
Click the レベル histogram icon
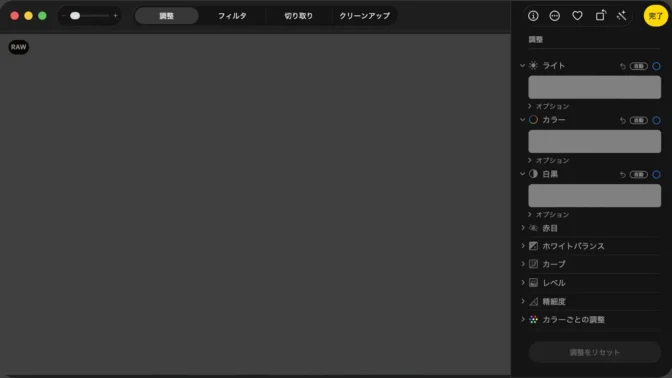(533, 283)
